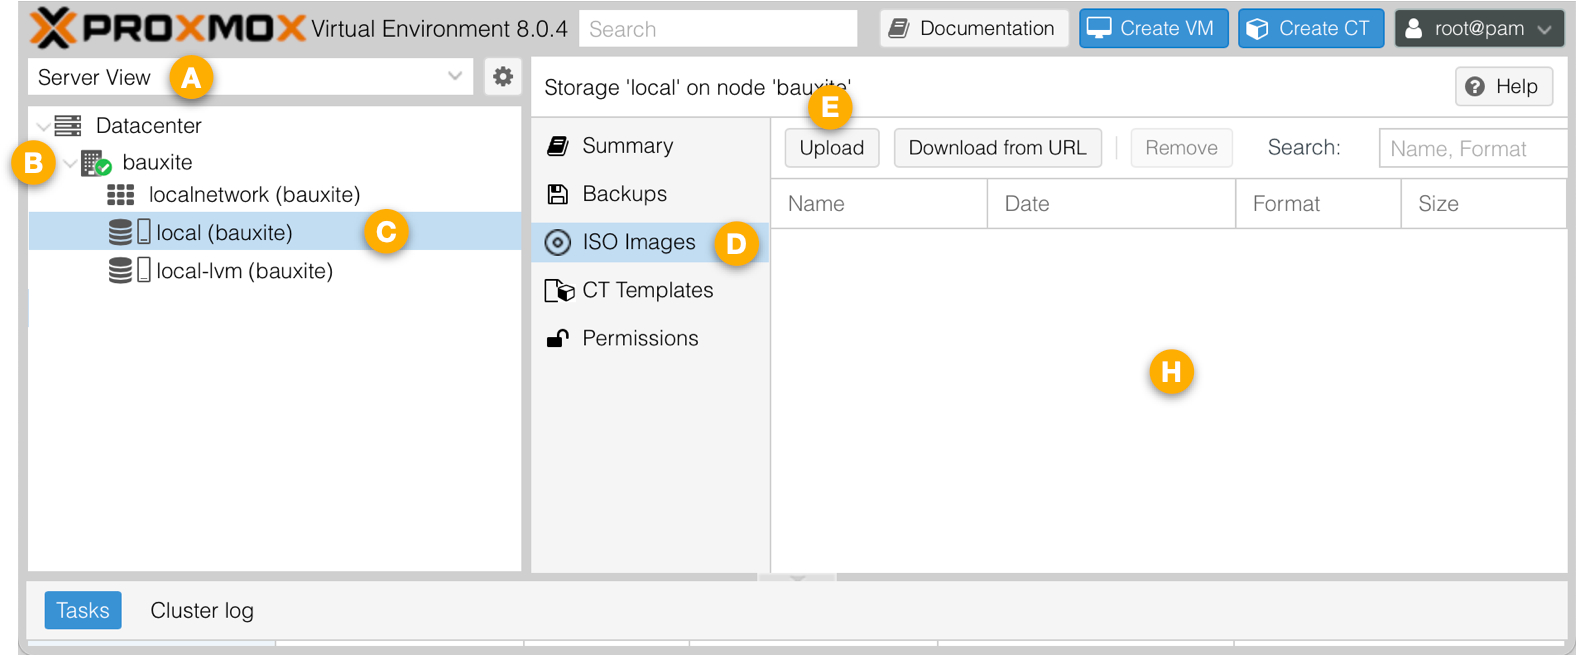Click the Summary book icon
Image resolution: width=1576 pixels, height=656 pixels.
[x=558, y=146]
